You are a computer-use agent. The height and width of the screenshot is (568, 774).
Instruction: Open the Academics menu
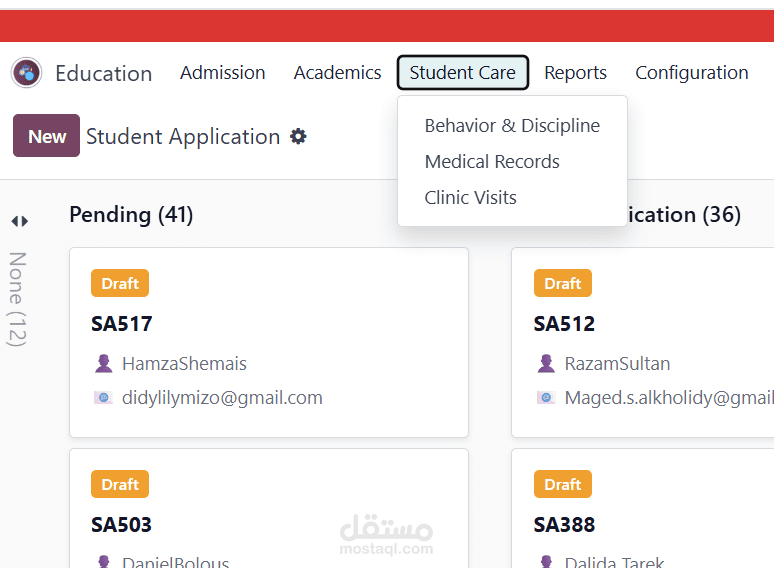point(338,73)
